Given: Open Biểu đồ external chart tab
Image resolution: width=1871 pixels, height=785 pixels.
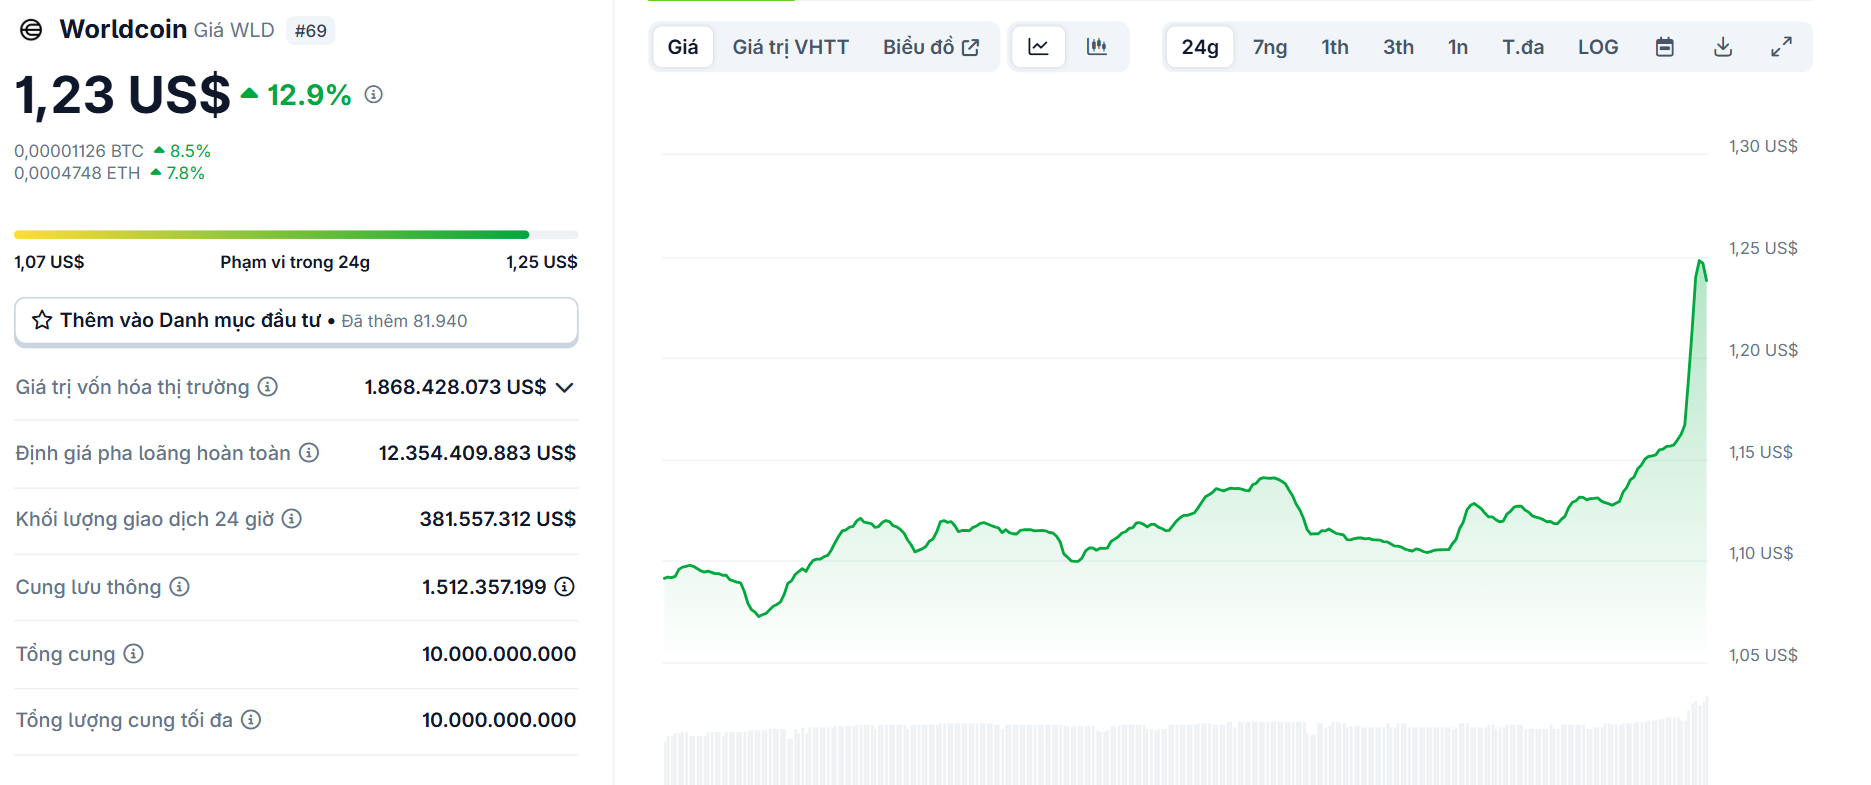Looking at the screenshot, I should tap(931, 47).
